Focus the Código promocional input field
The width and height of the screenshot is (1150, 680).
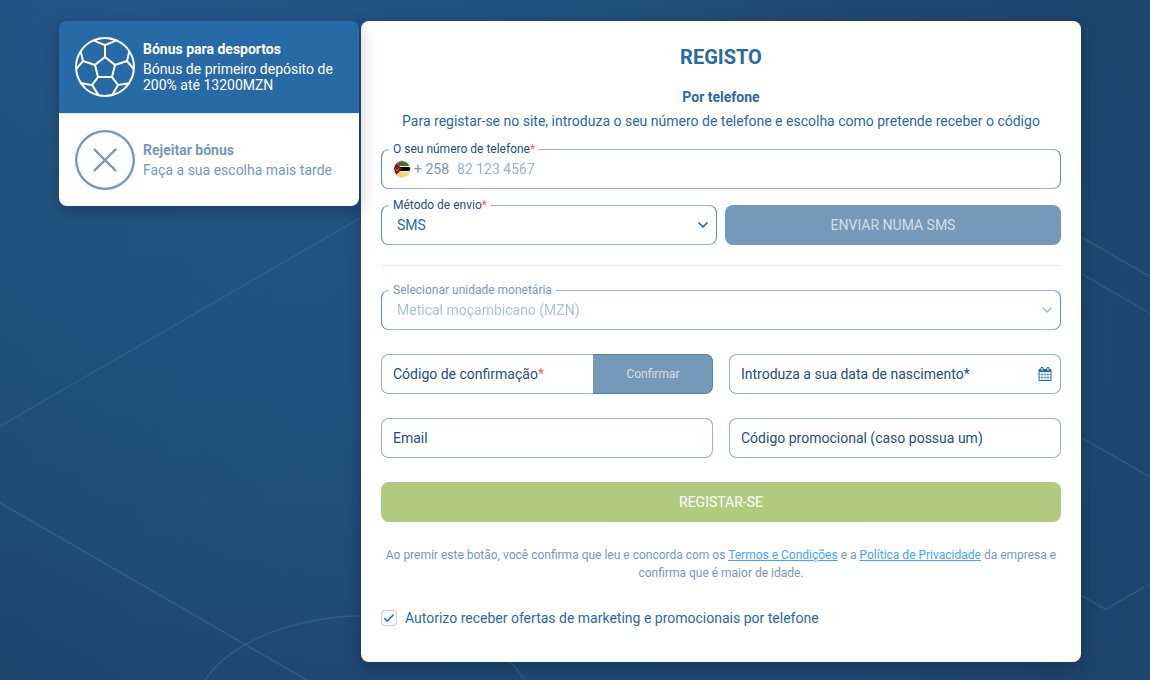(895, 438)
